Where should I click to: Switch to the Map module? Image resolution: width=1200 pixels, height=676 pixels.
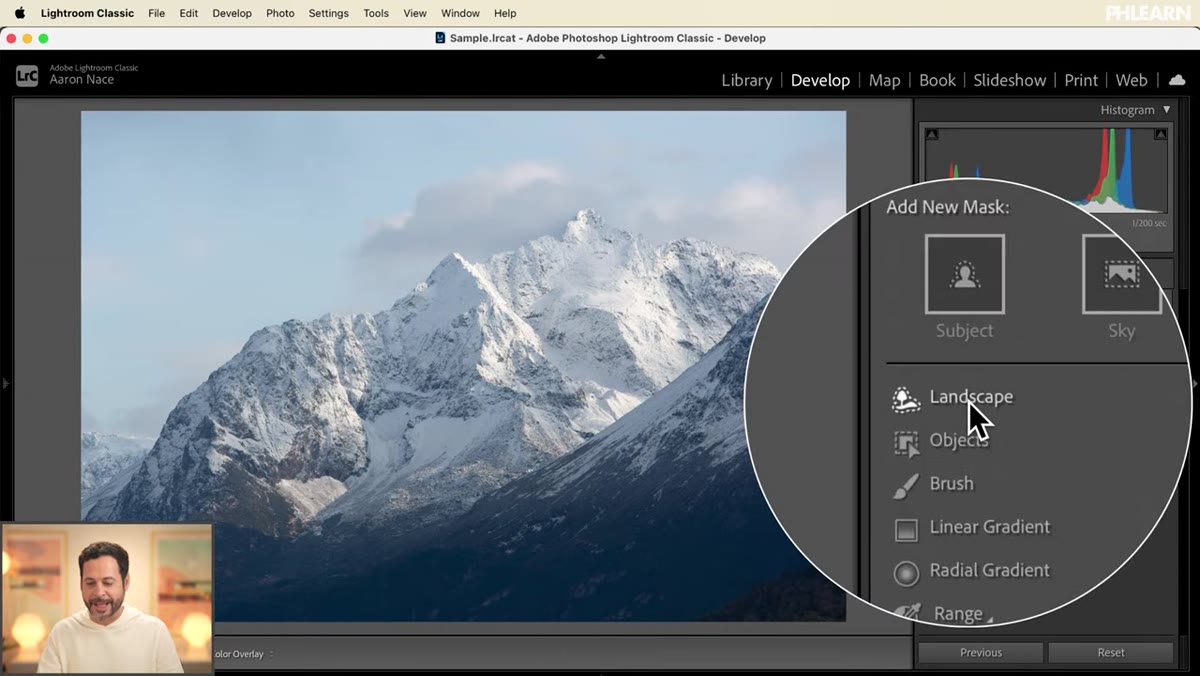[884, 80]
